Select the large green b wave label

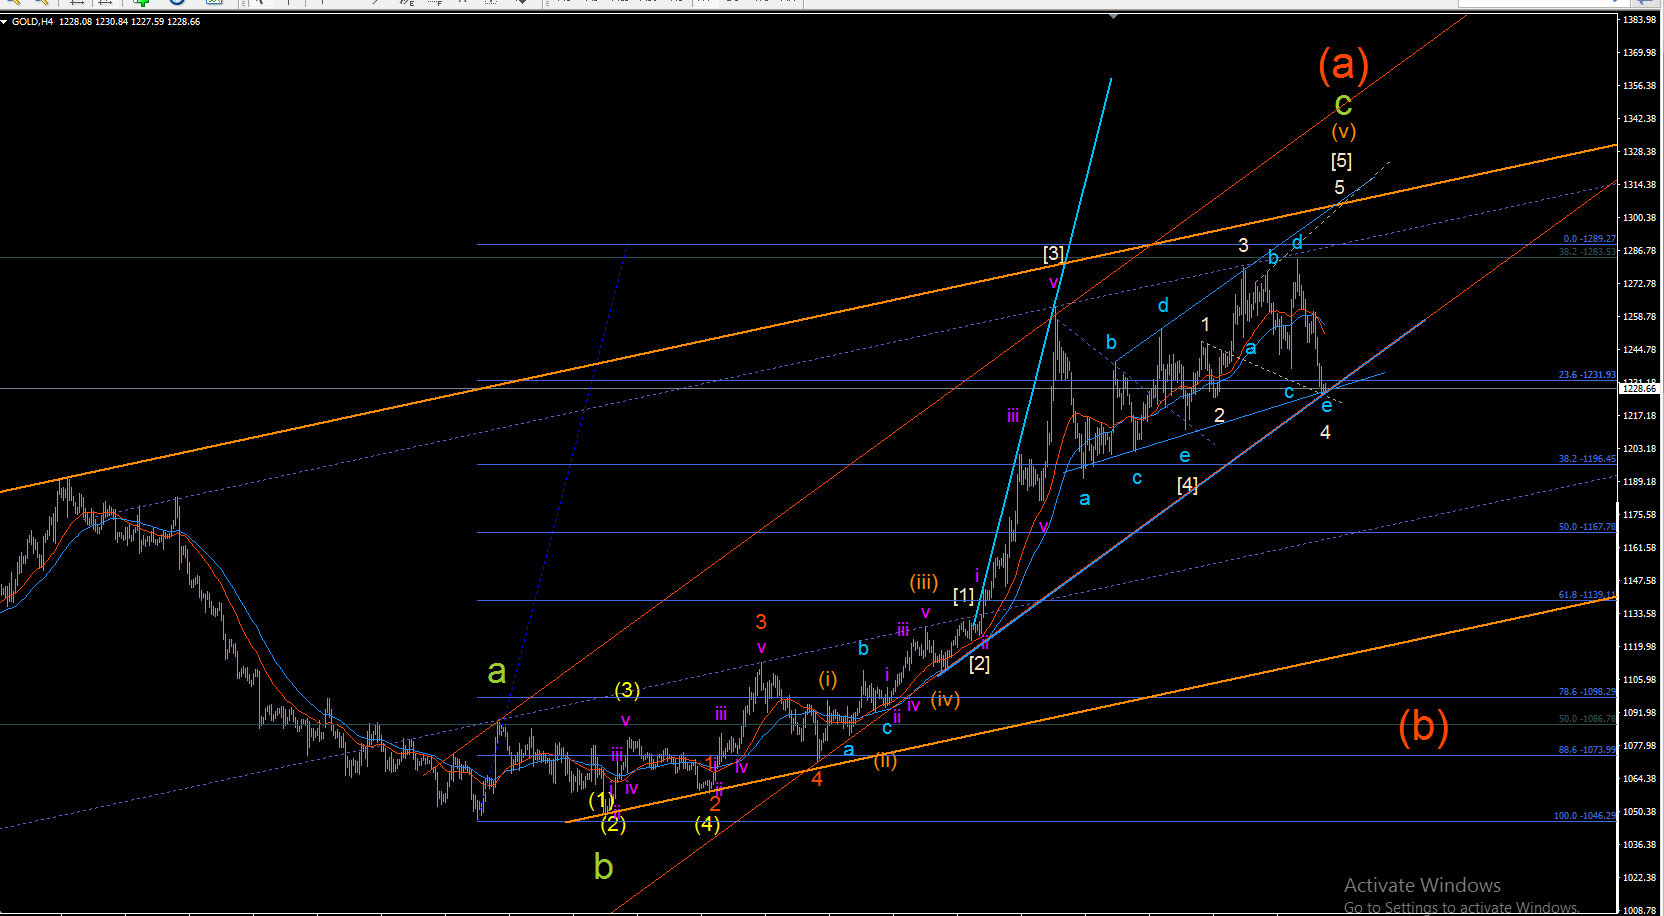(x=603, y=866)
